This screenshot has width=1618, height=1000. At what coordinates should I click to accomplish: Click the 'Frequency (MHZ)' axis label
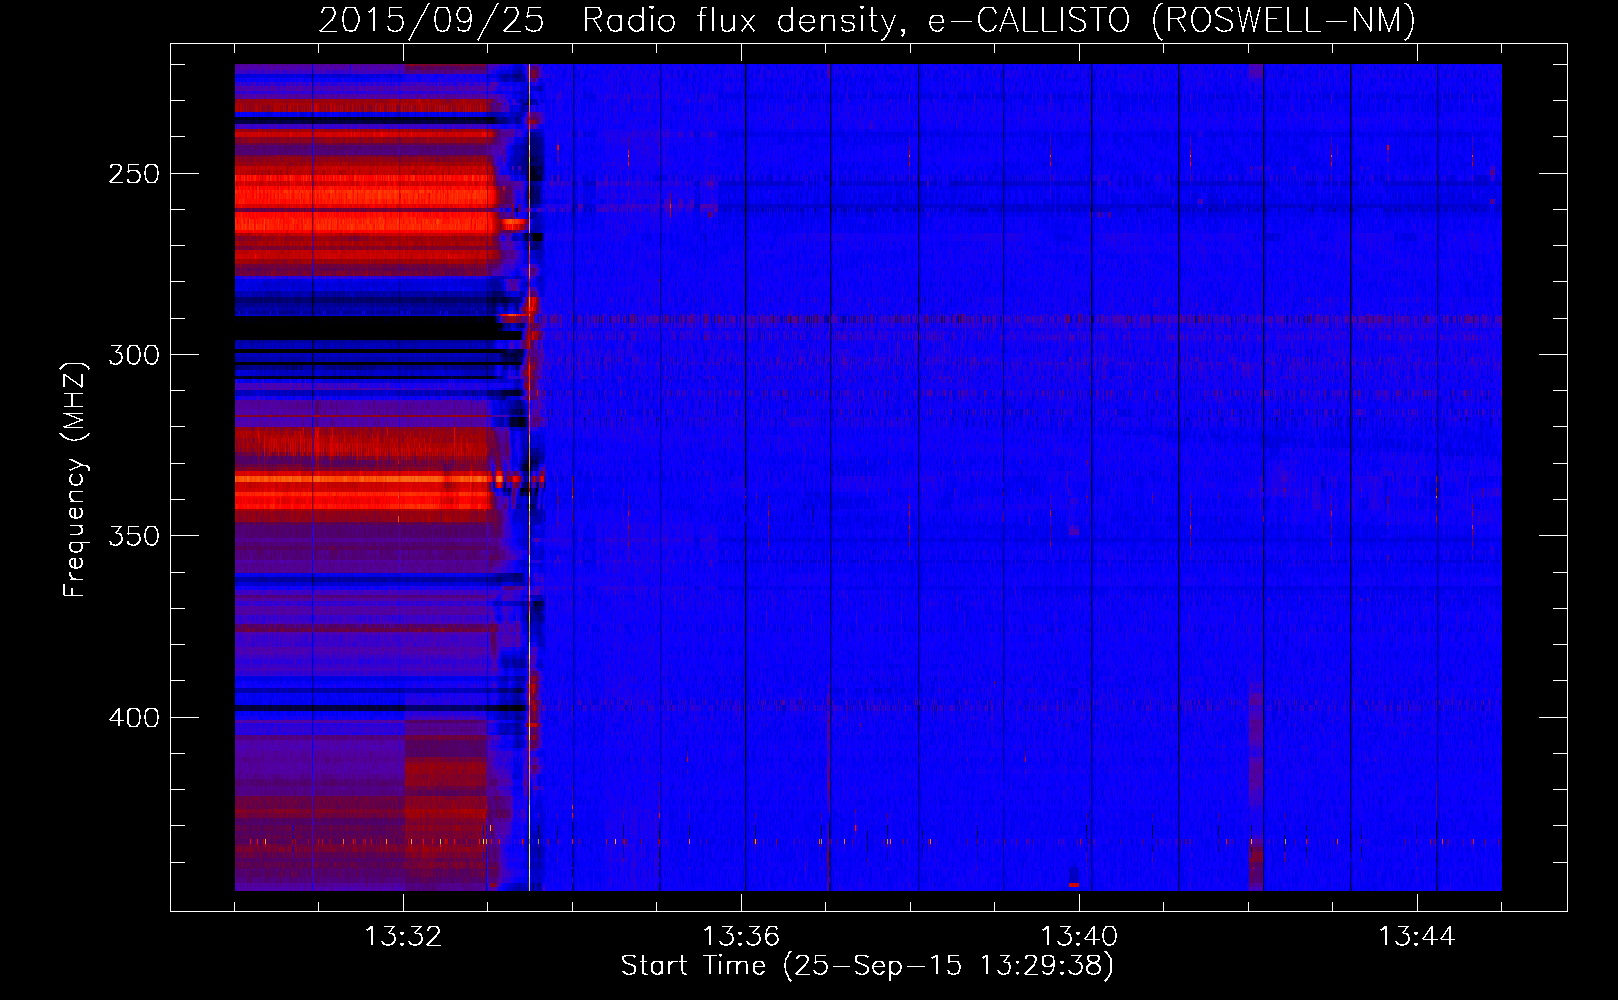[75, 479]
